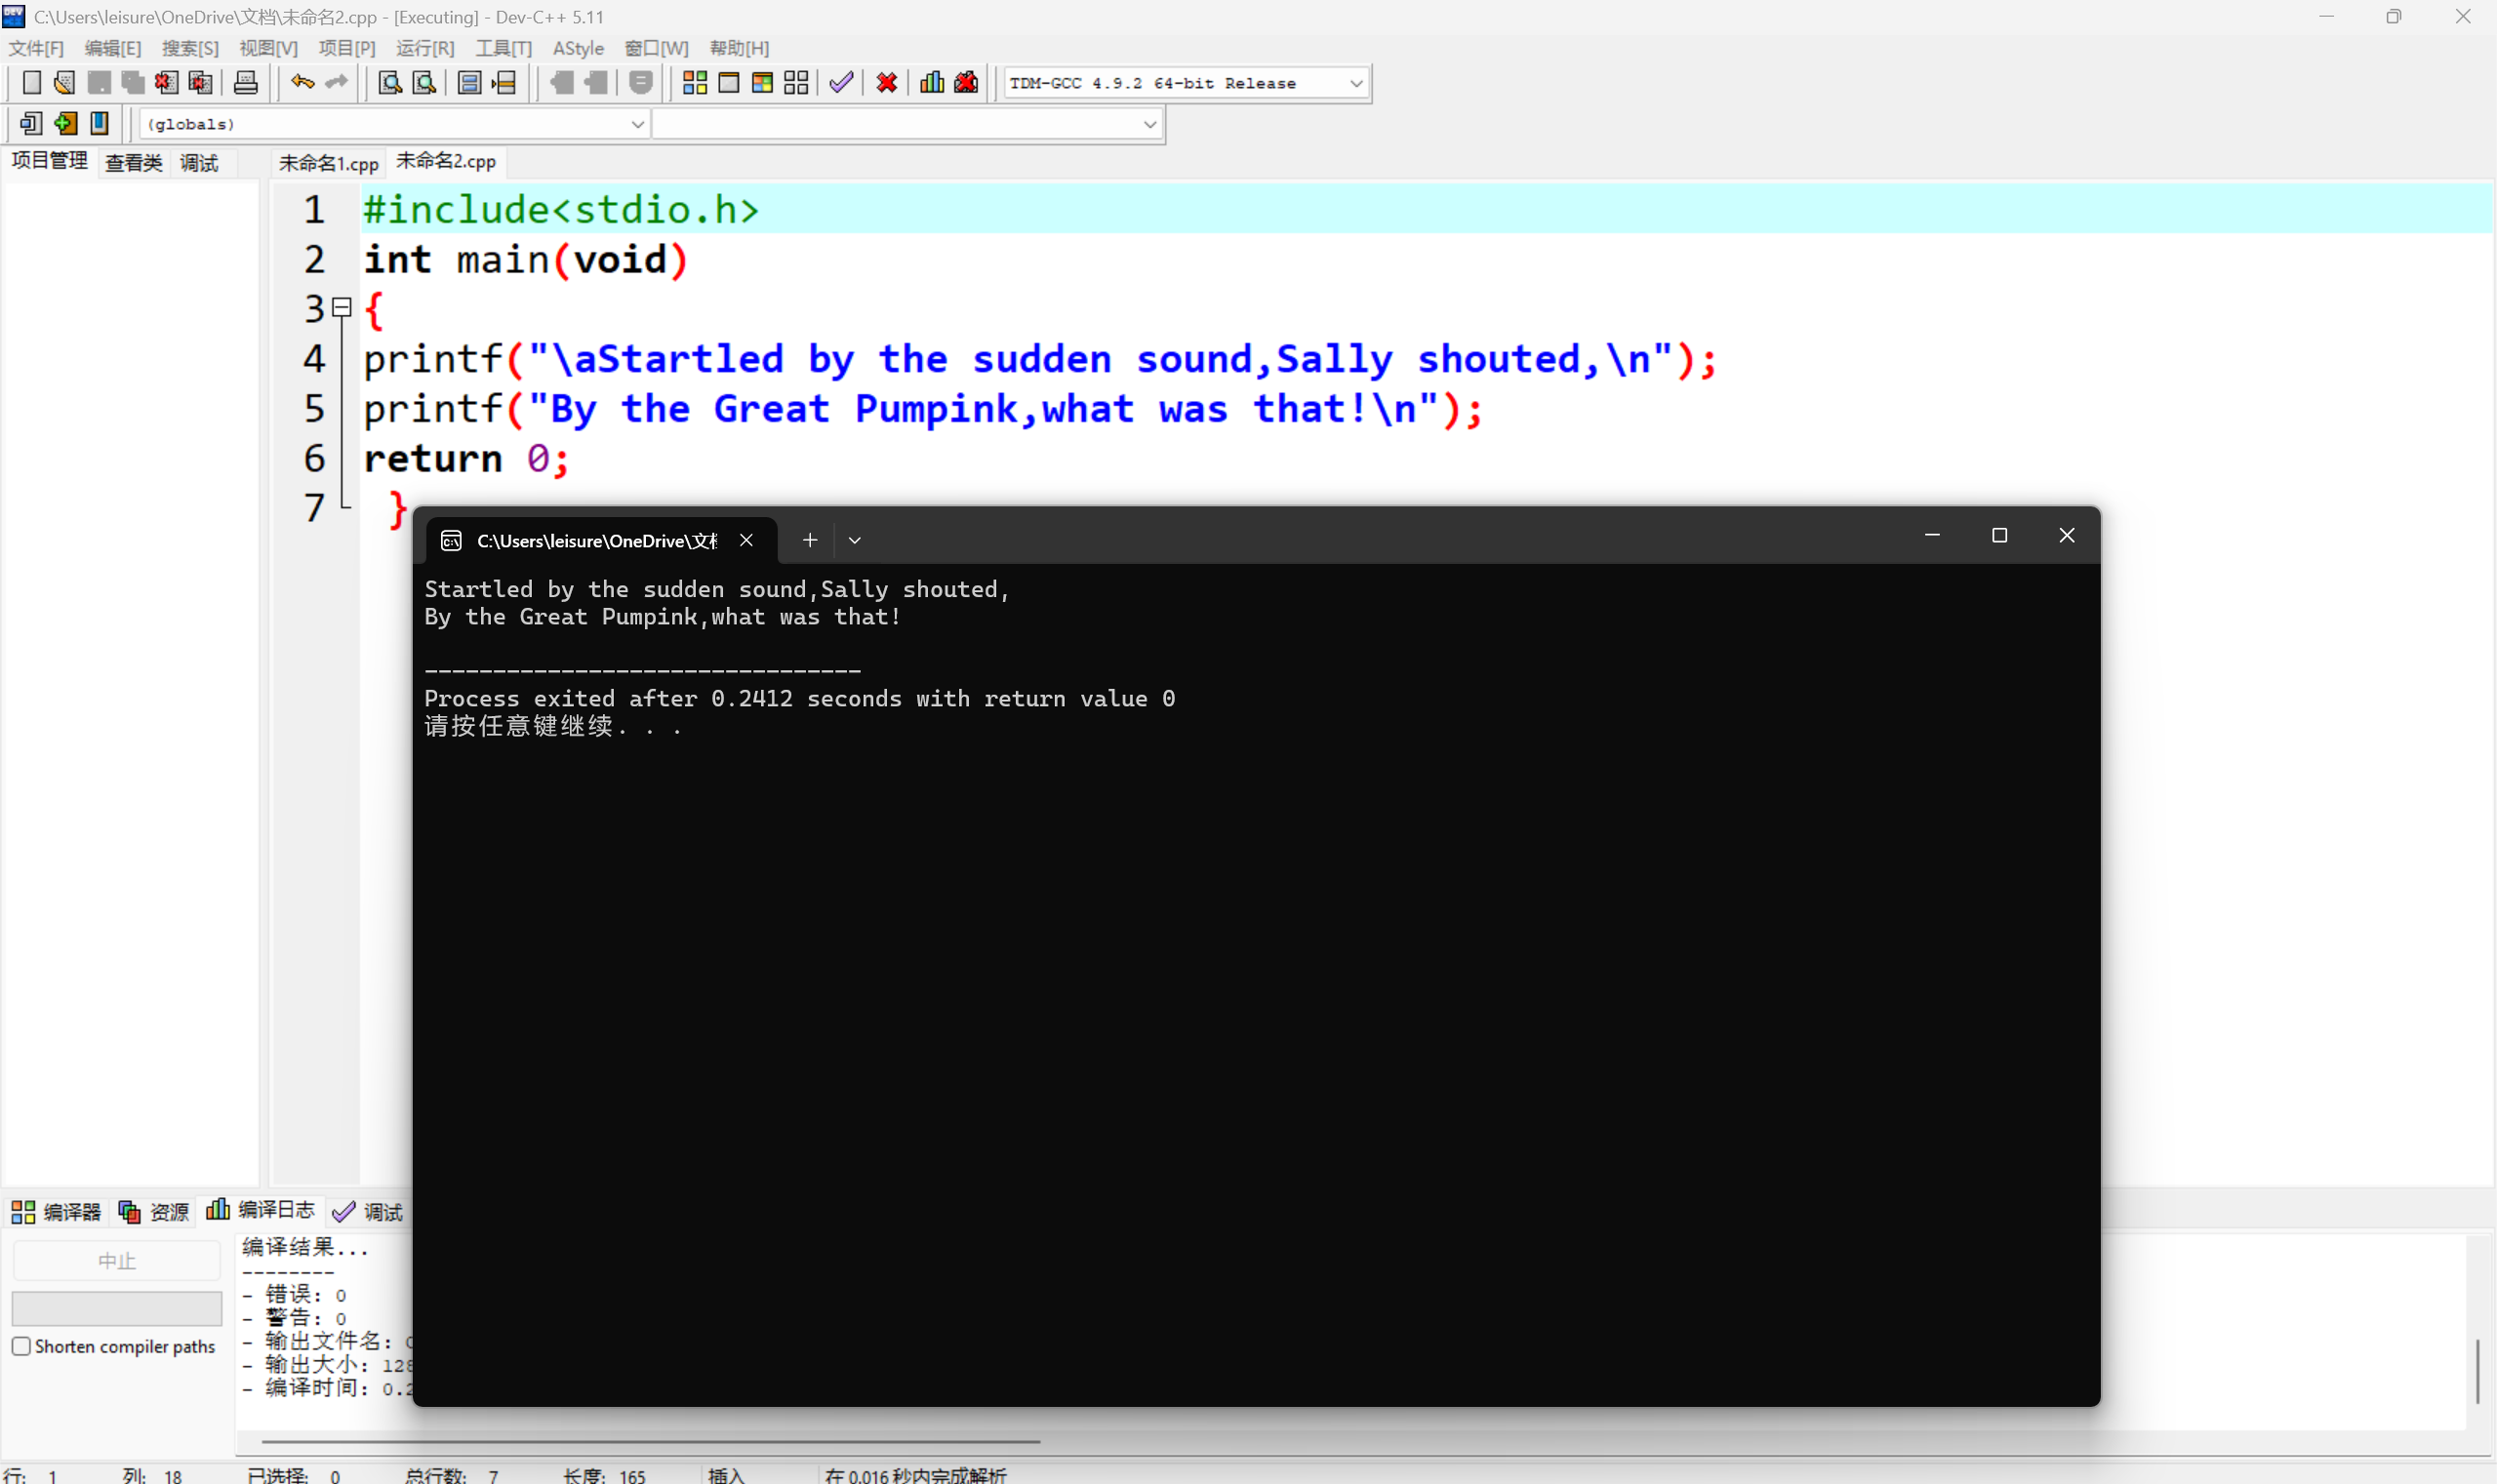Enable the Shorten compiler paths checkbox
Image resolution: width=2497 pixels, height=1484 pixels.
click(x=22, y=1346)
